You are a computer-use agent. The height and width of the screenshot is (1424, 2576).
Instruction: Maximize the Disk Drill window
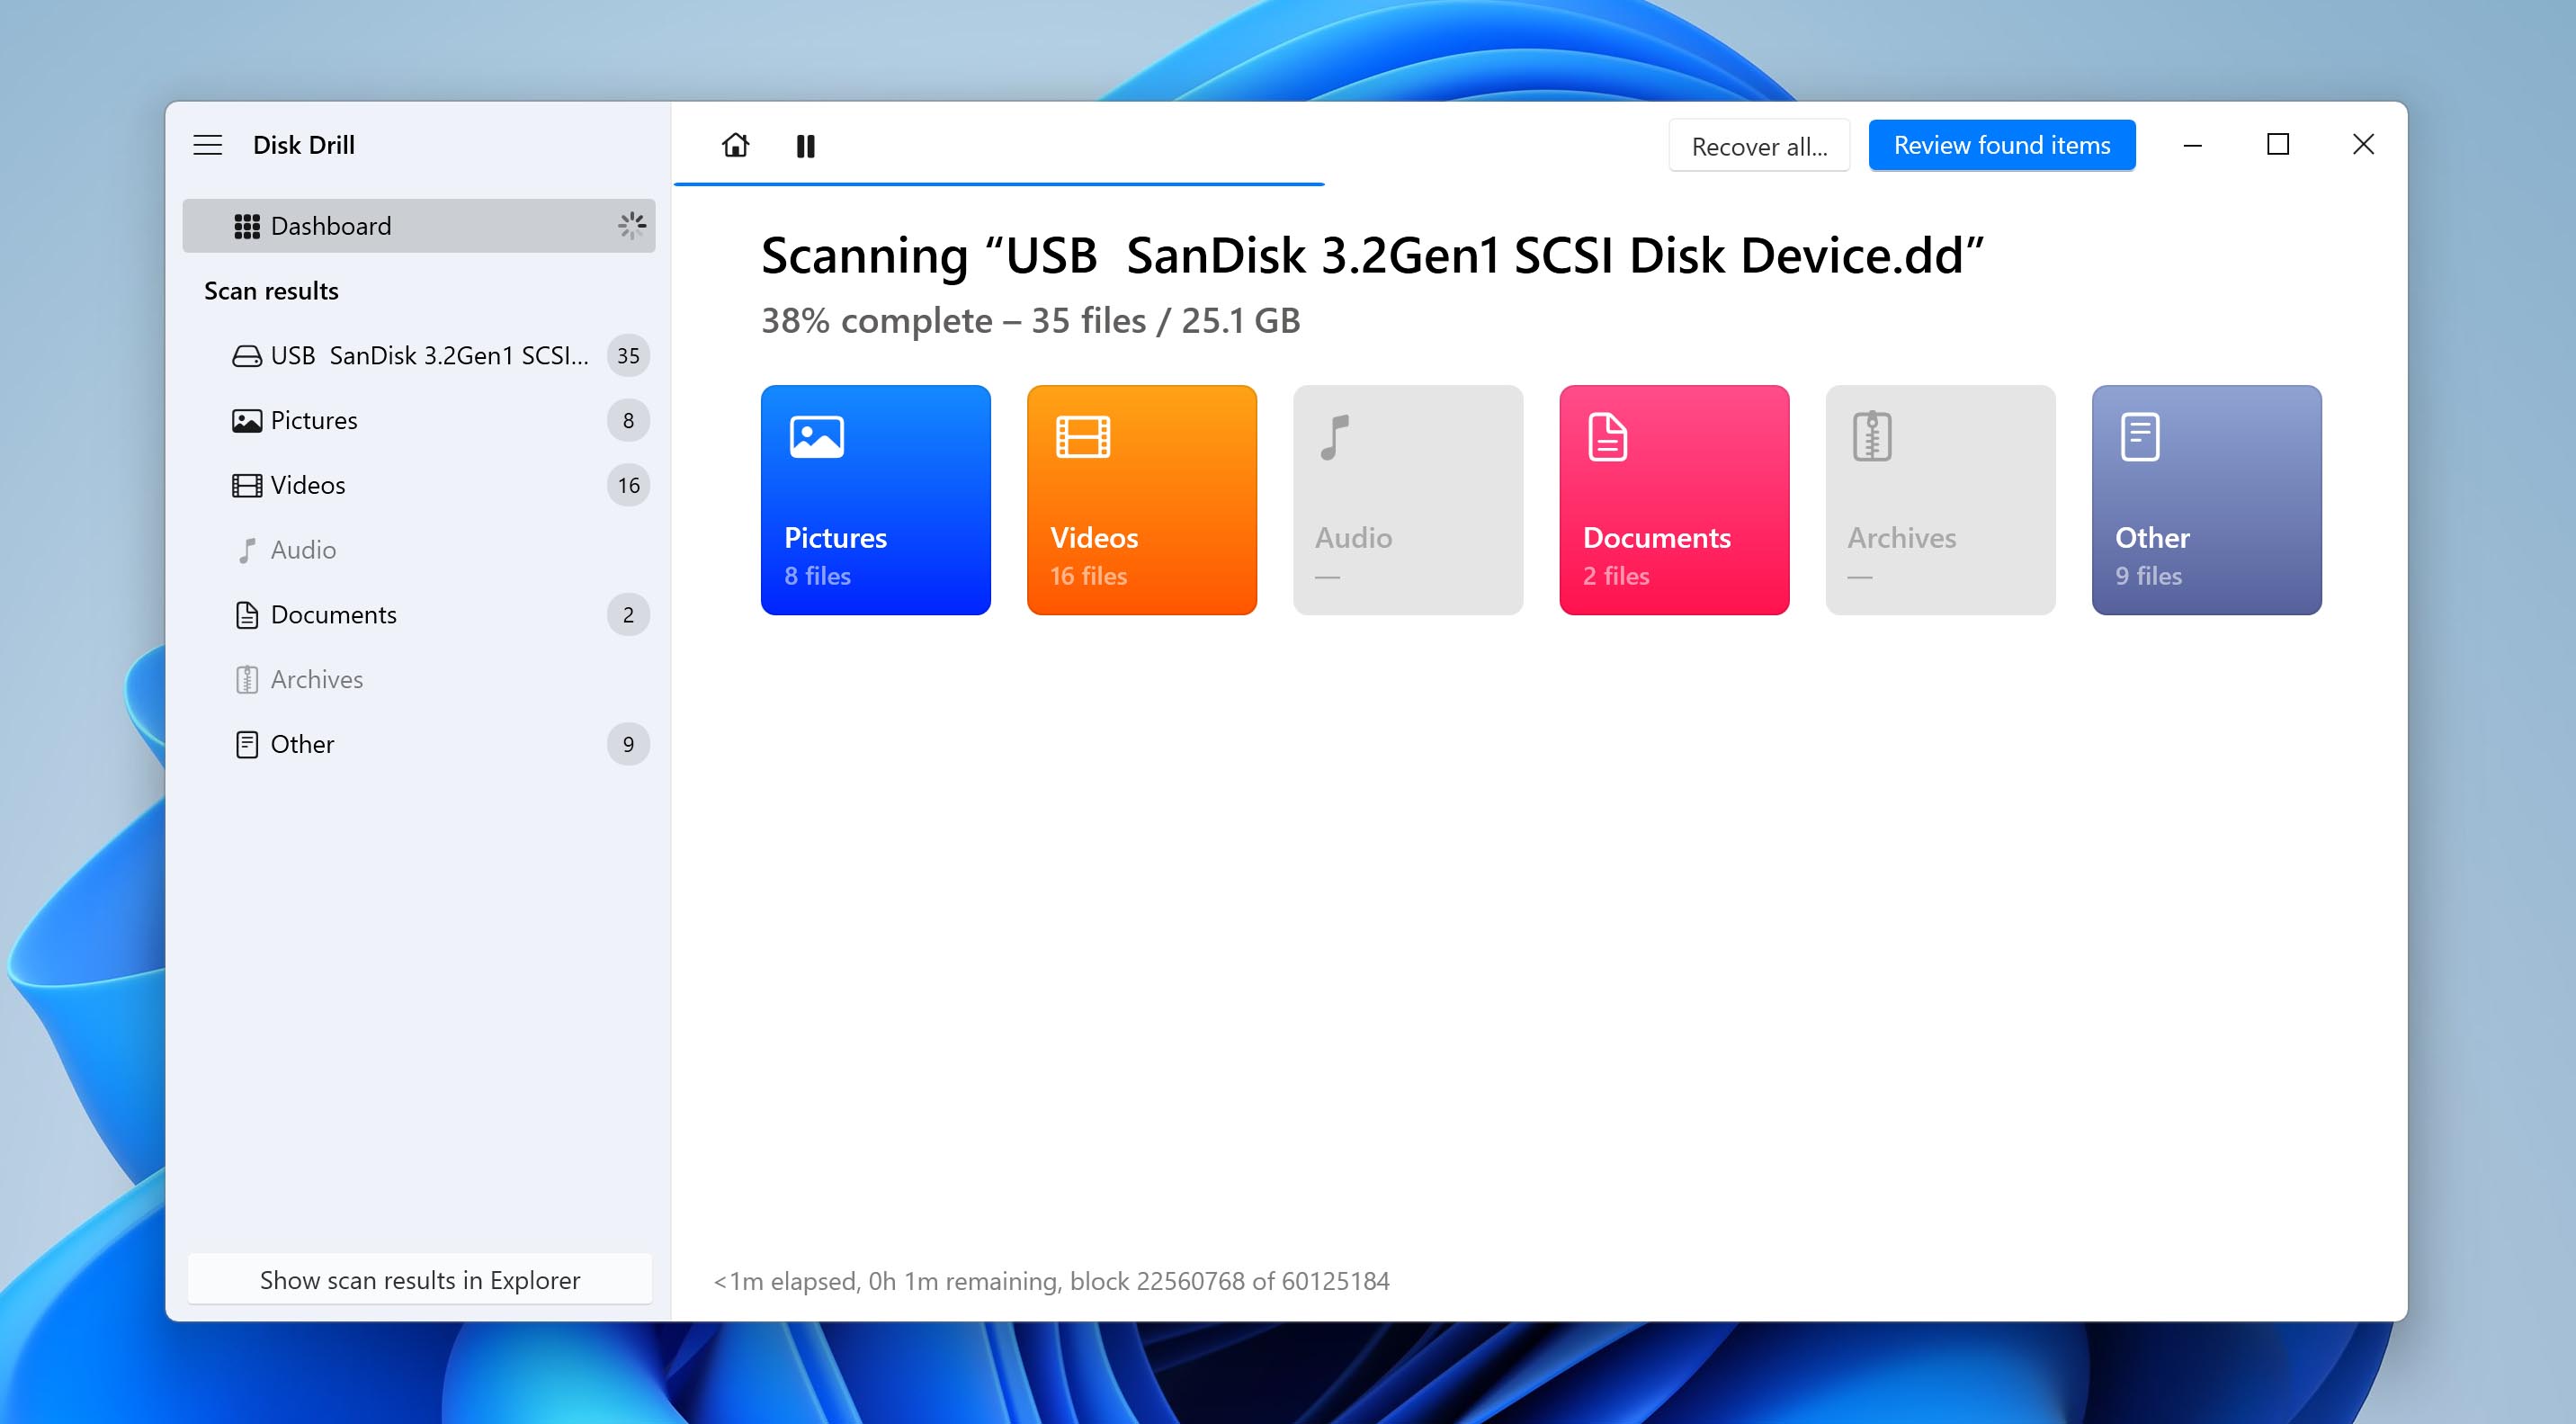pyautogui.click(x=2278, y=145)
